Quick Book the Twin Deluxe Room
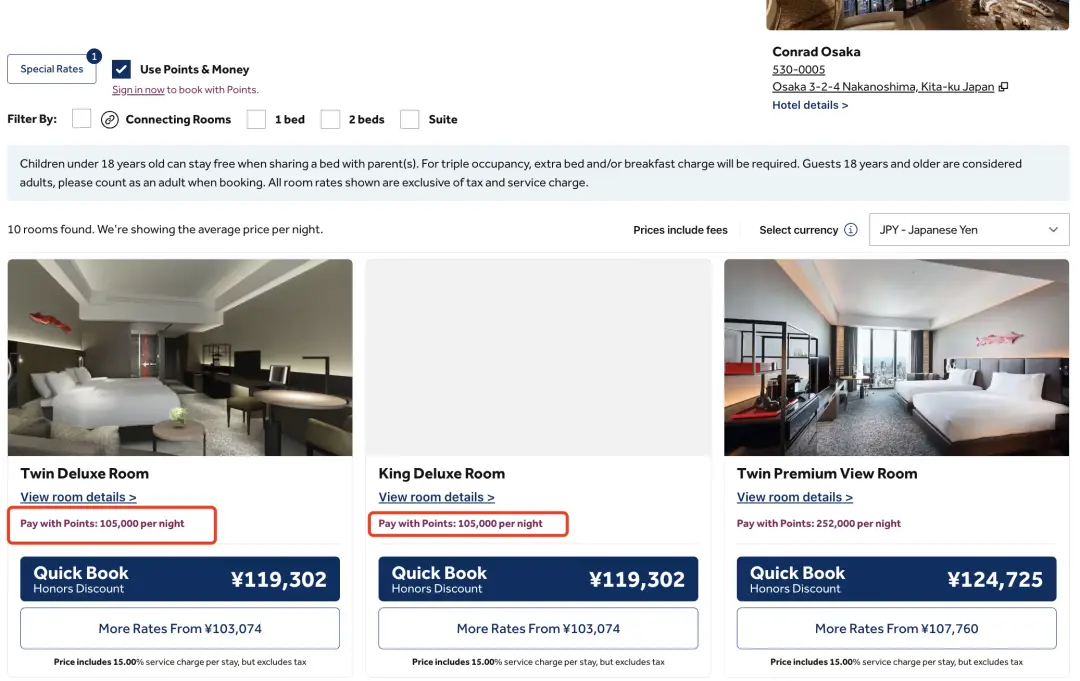This screenshot has height=681, width=1080. click(x=180, y=579)
